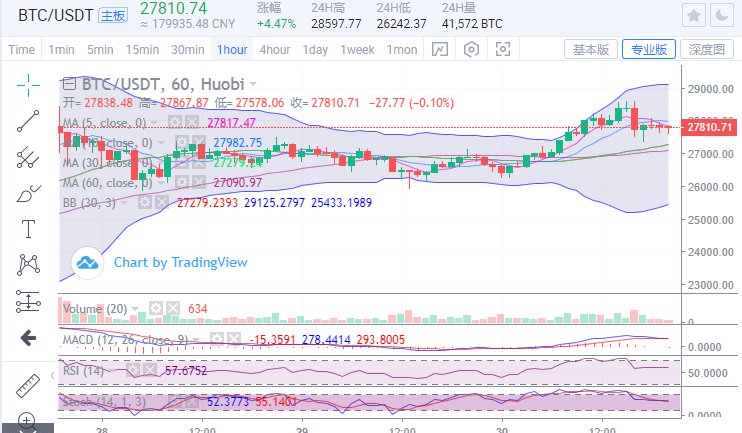Click the TradingView cloud logo
Image resolution: width=742 pixels, height=433 pixels.
tap(88, 263)
